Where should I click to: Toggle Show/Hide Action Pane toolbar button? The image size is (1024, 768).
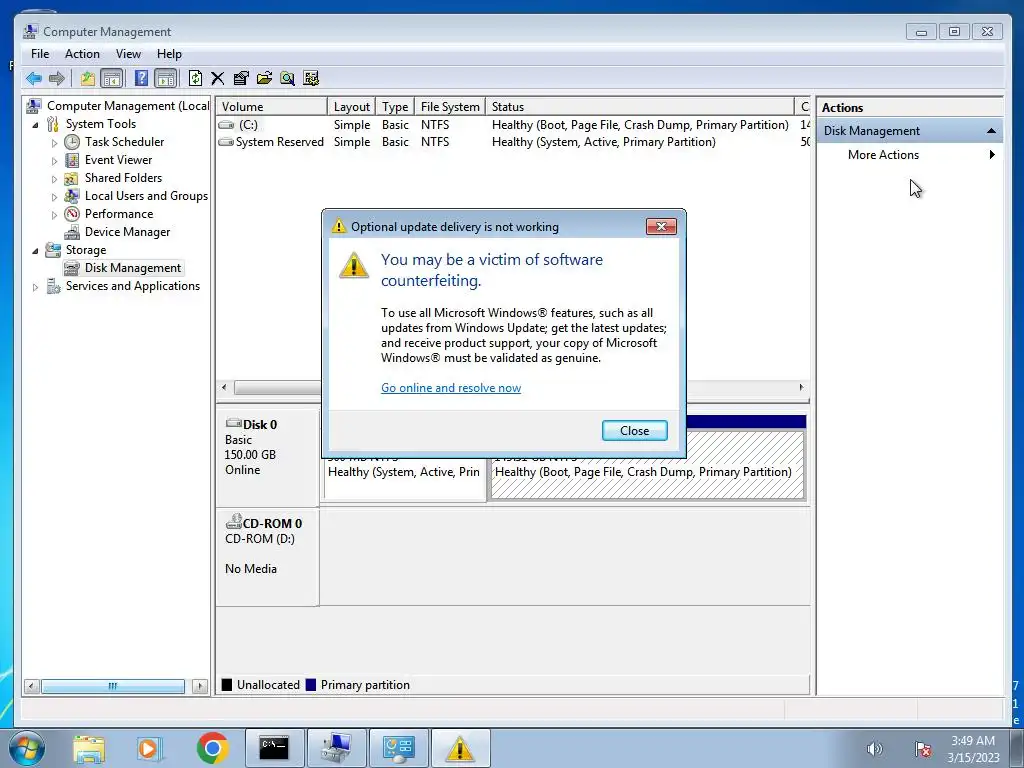tap(166, 79)
